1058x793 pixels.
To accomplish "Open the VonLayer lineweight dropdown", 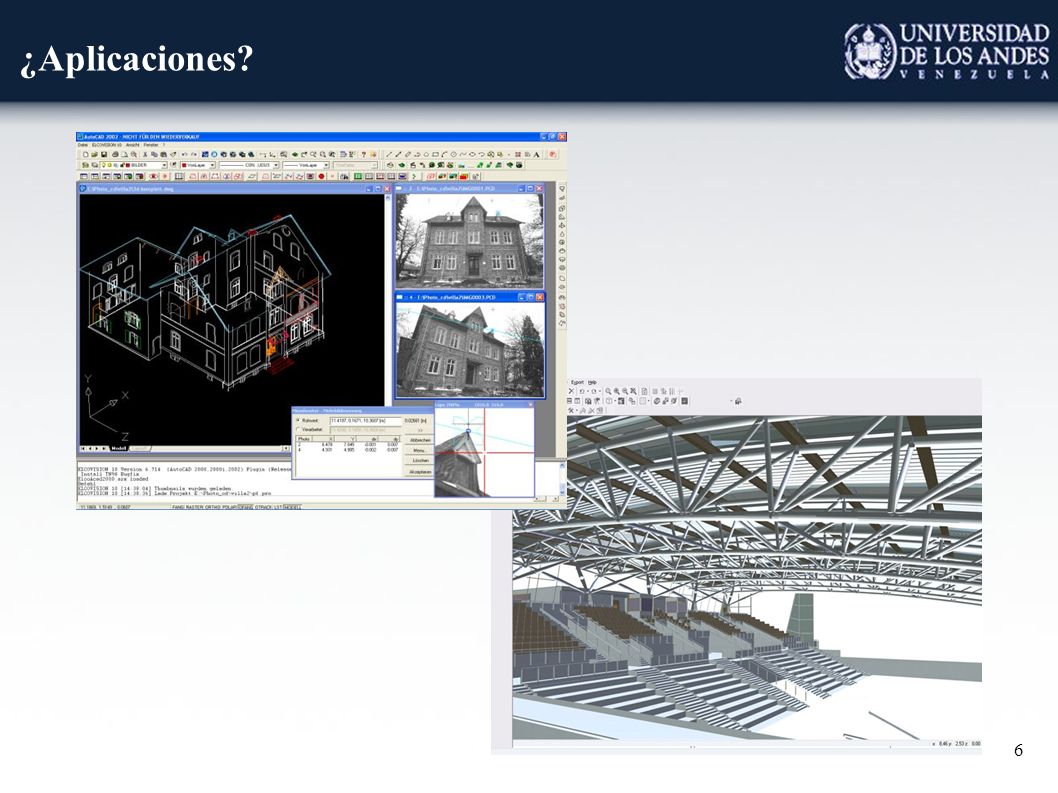I will coord(327,165).
